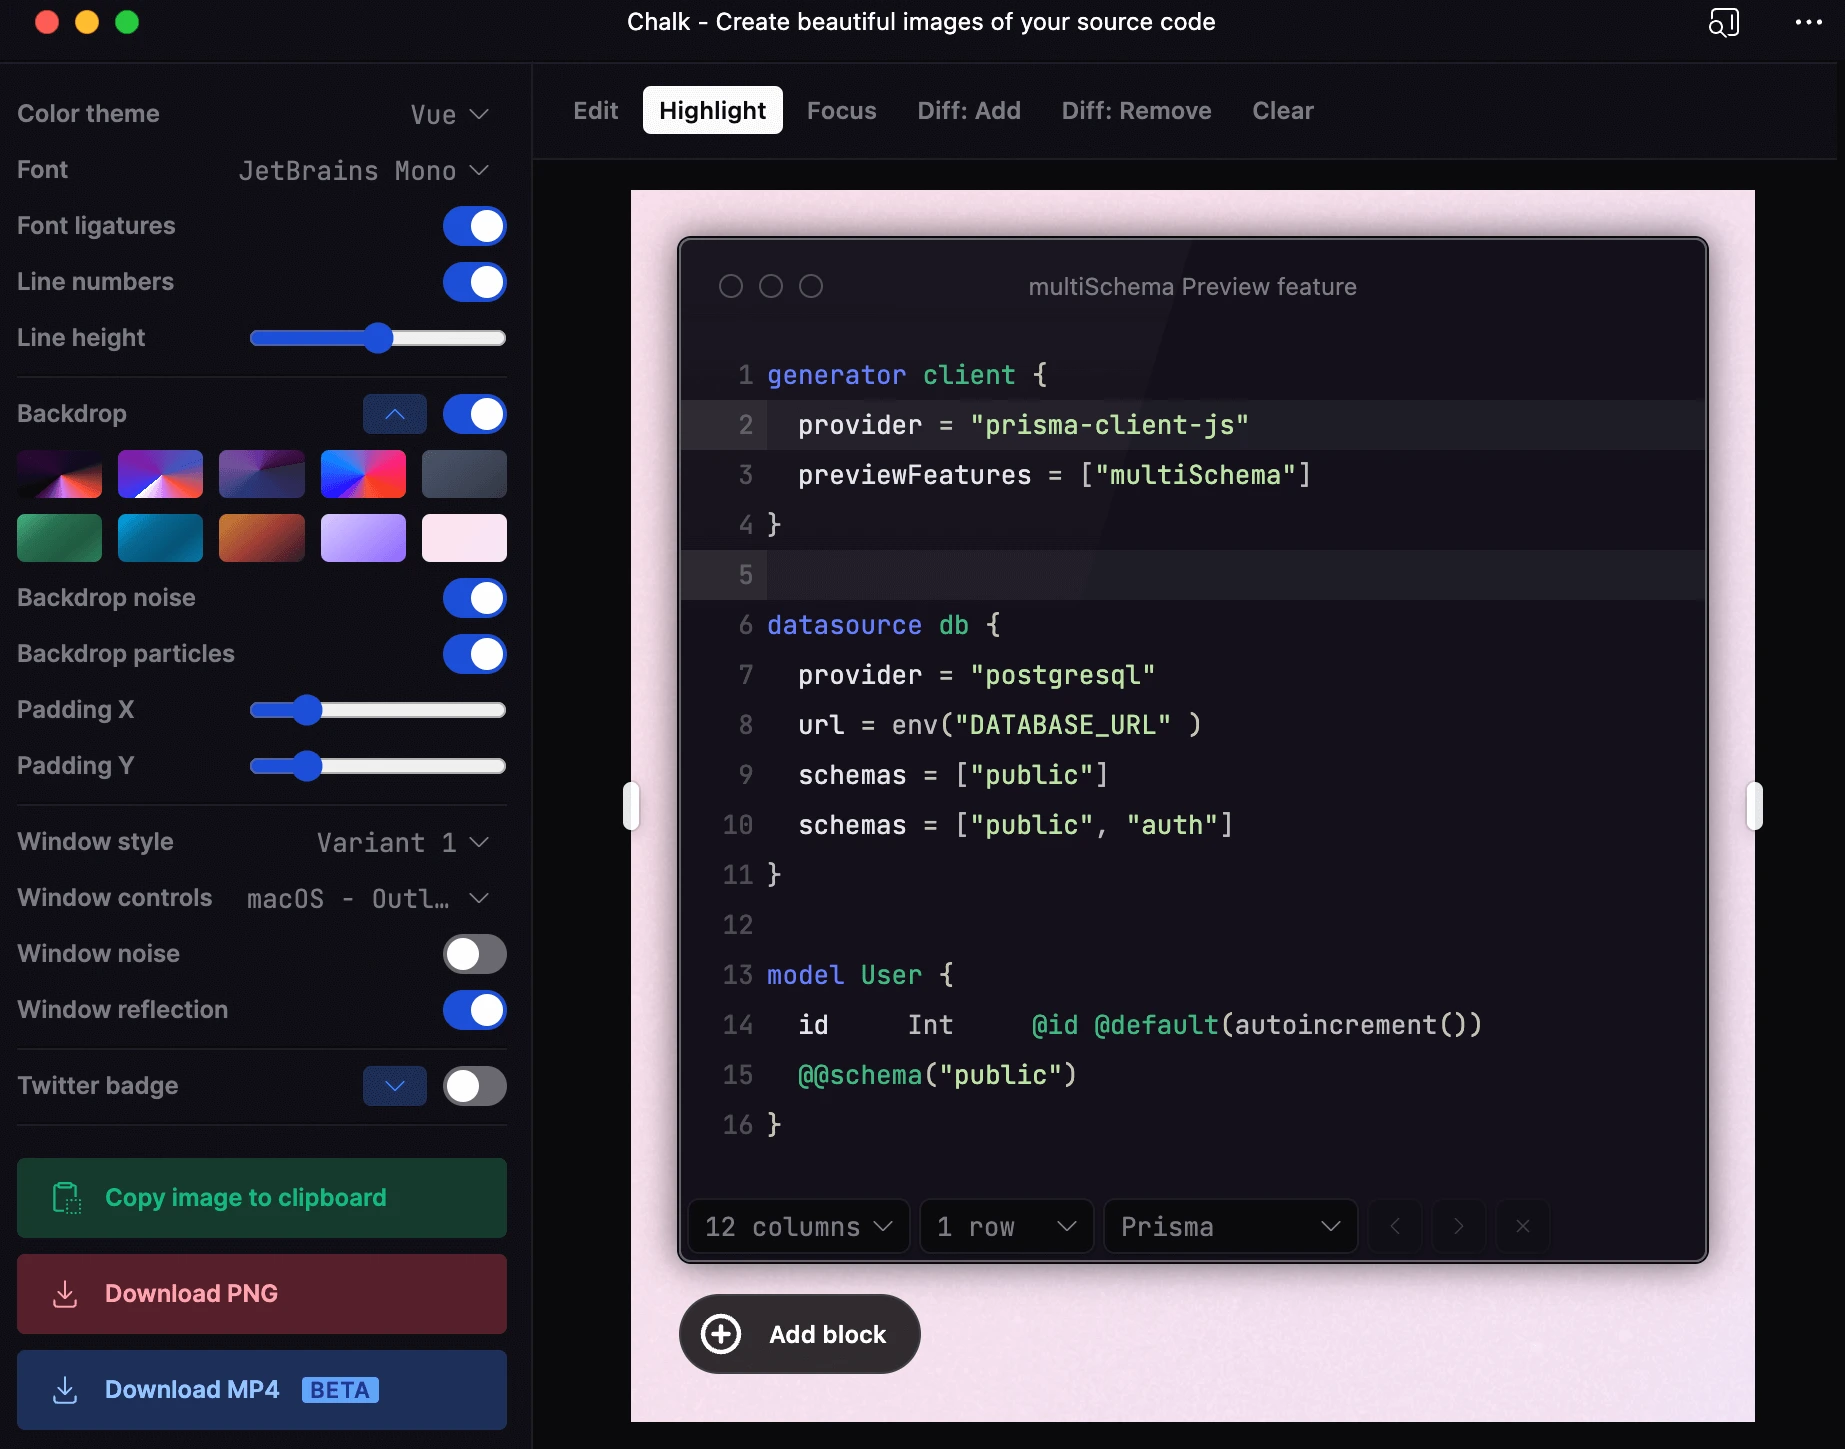Switch to the Focus mode tab
The width and height of the screenshot is (1845, 1449).
841,110
